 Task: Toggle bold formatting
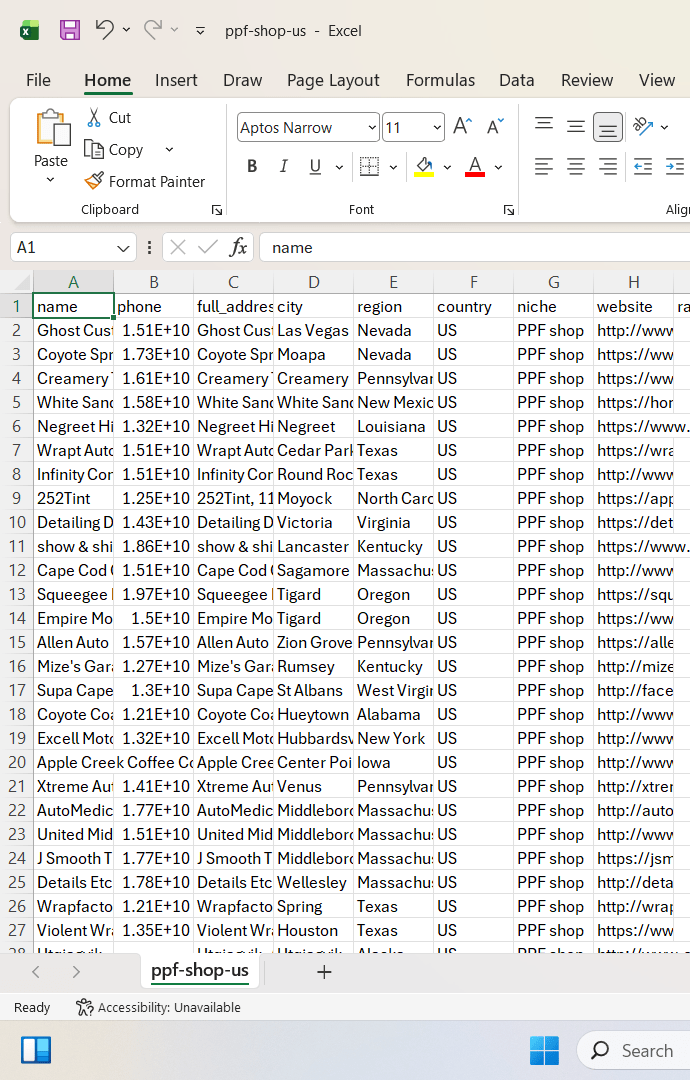(252, 166)
